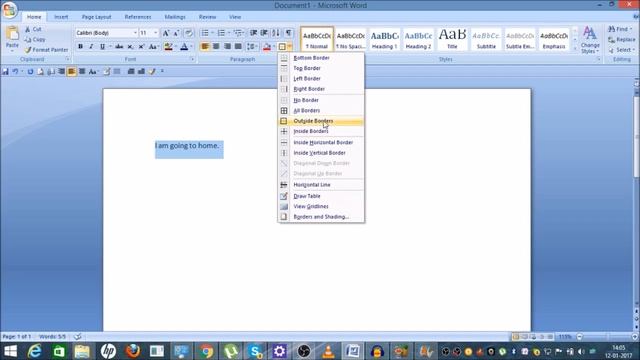This screenshot has width=640, height=360.
Task: Open the Insert tab
Action: (x=61, y=17)
